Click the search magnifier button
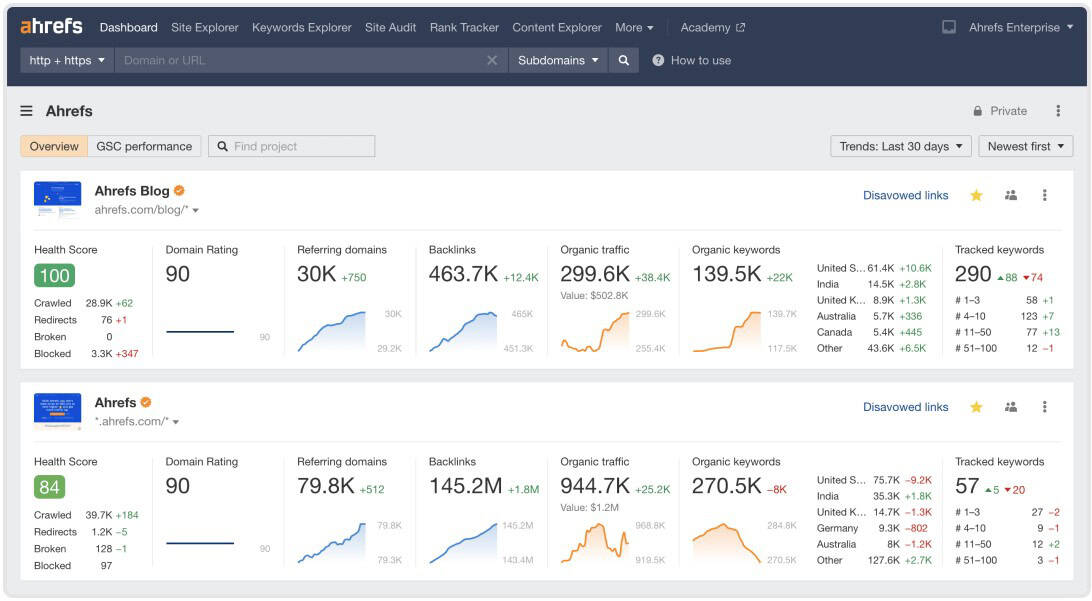 click(x=624, y=60)
